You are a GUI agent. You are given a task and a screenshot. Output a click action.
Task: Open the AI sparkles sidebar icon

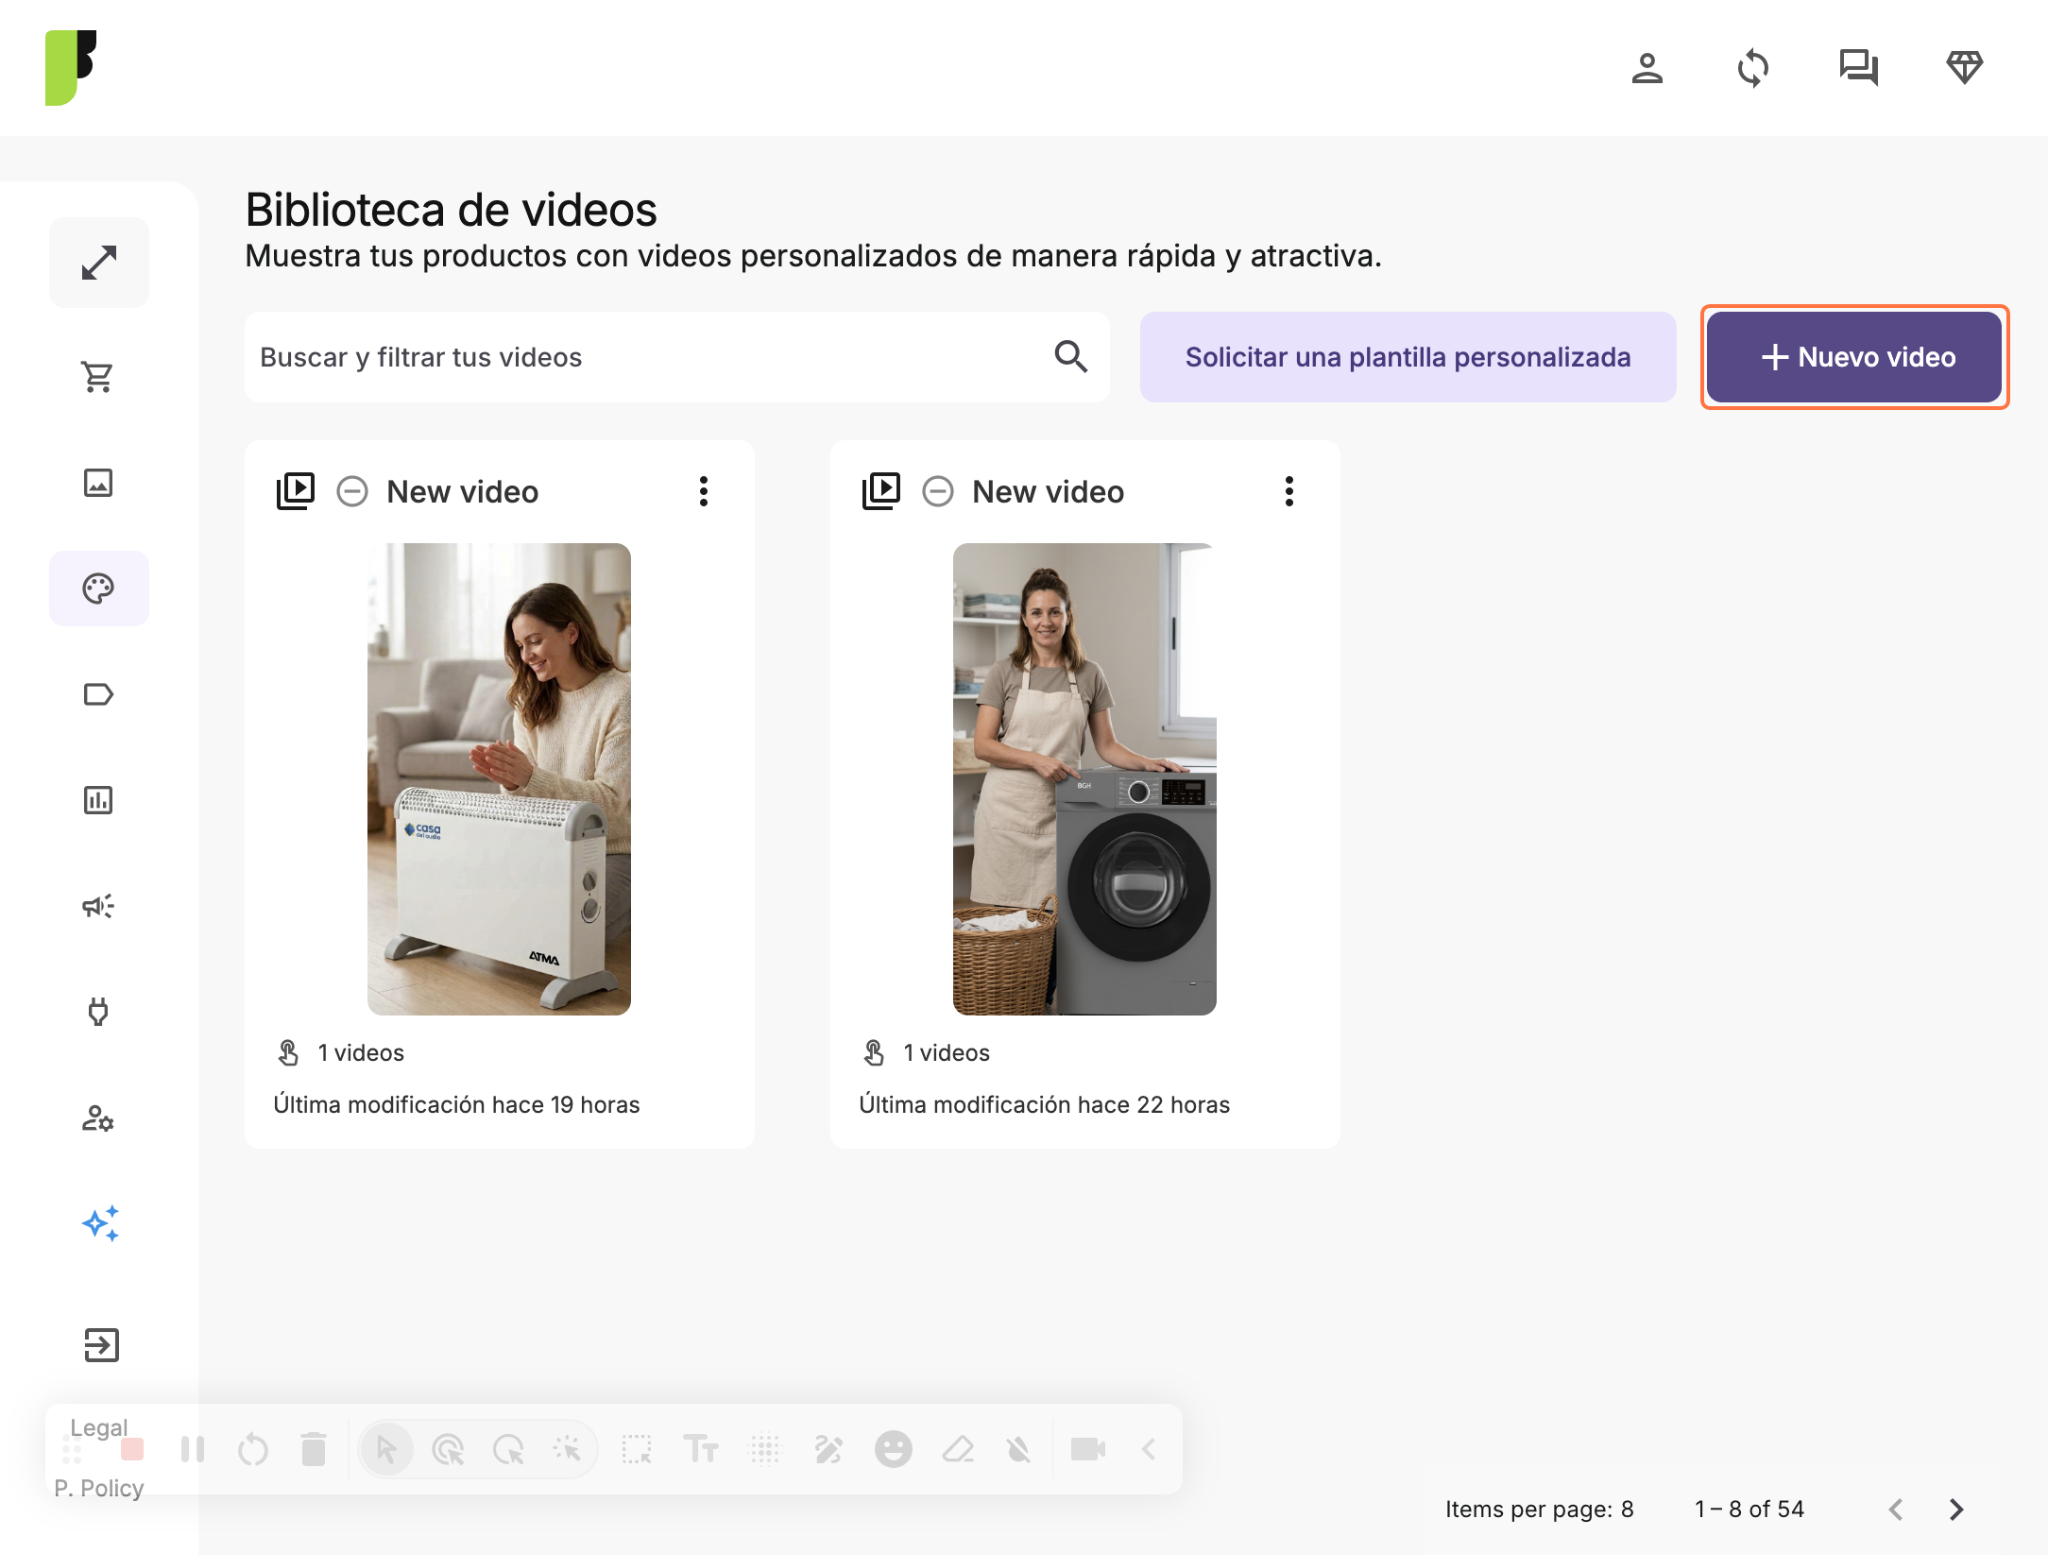(x=100, y=1223)
